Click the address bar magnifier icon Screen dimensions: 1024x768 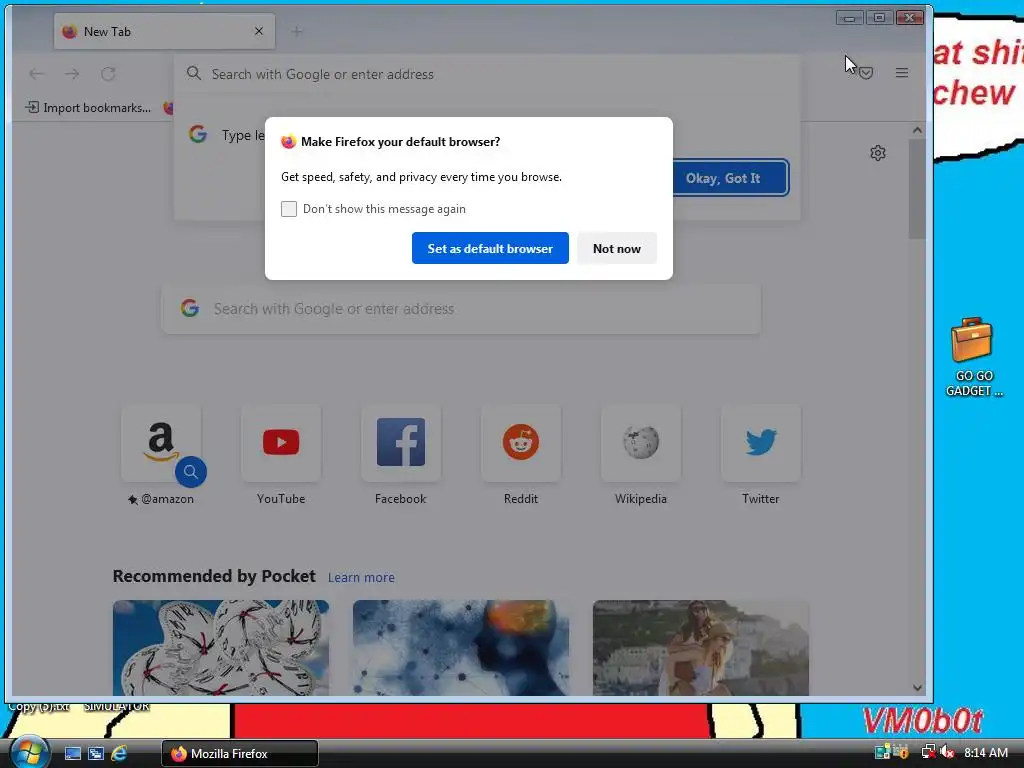pyautogui.click(x=193, y=74)
